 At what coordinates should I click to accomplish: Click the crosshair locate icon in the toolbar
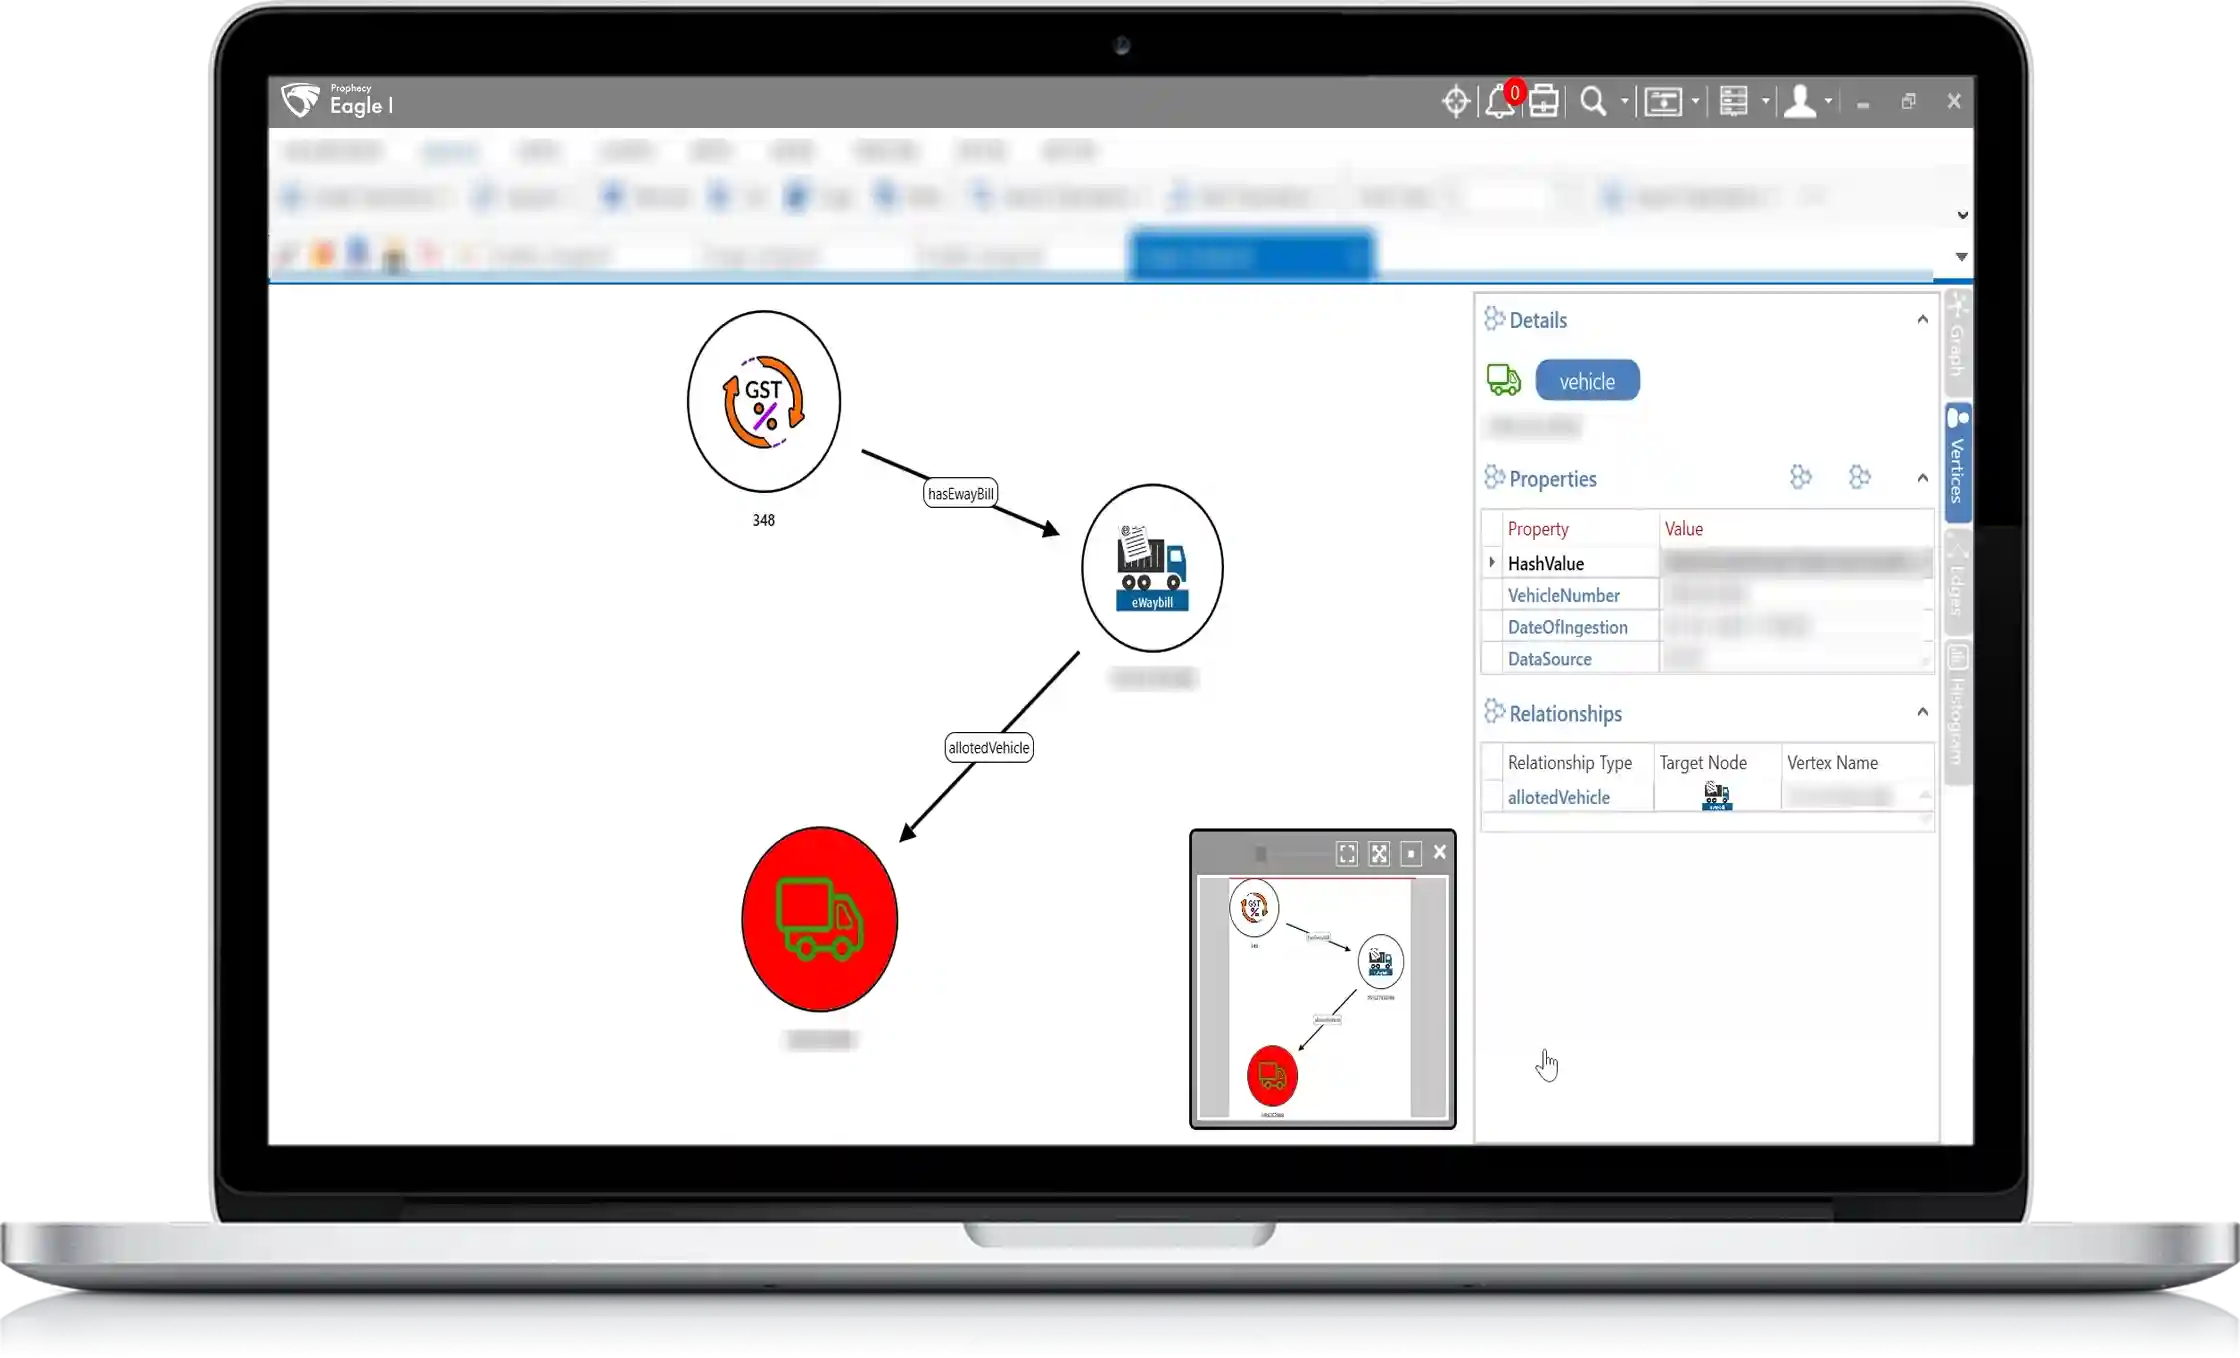[x=1455, y=101]
